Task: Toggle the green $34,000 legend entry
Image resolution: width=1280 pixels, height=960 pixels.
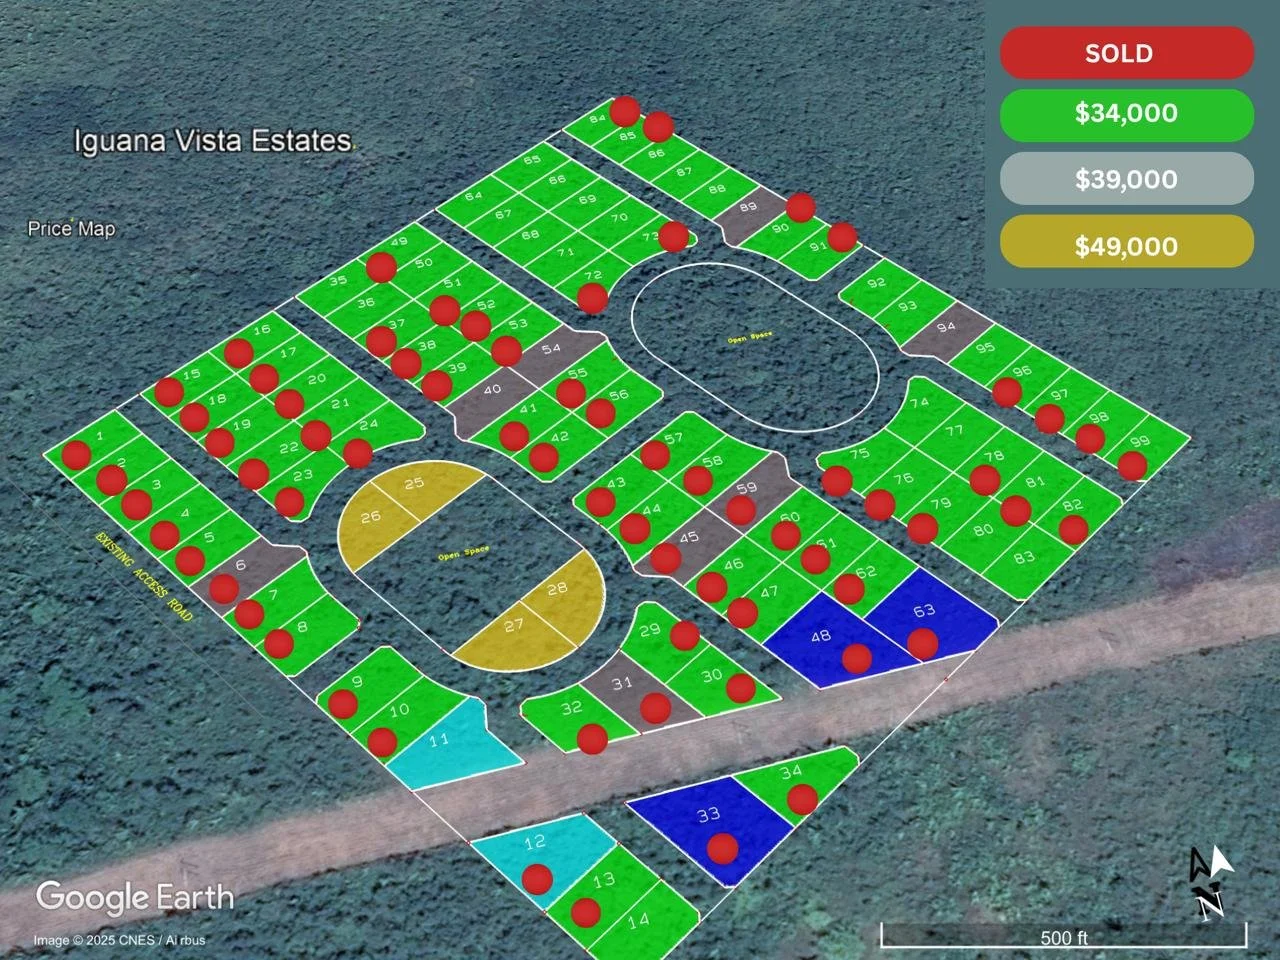Action: [1126, 113]
